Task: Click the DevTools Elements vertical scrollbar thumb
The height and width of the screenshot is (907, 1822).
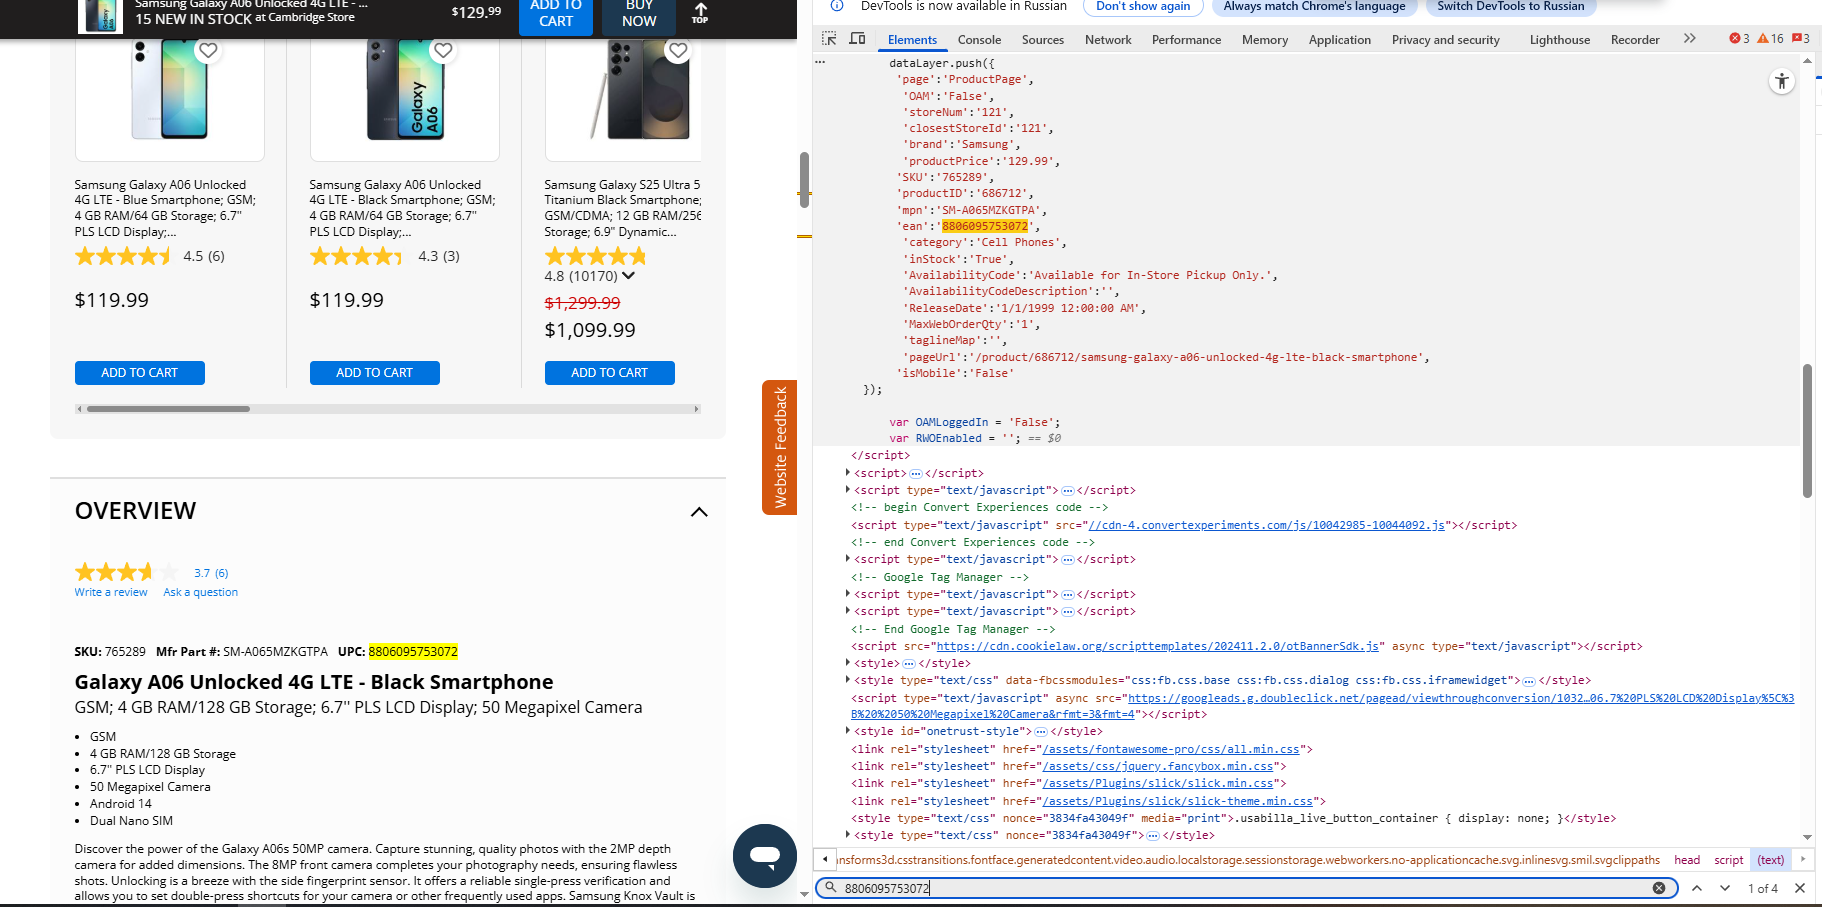Action: click(x=1807, y=431)
